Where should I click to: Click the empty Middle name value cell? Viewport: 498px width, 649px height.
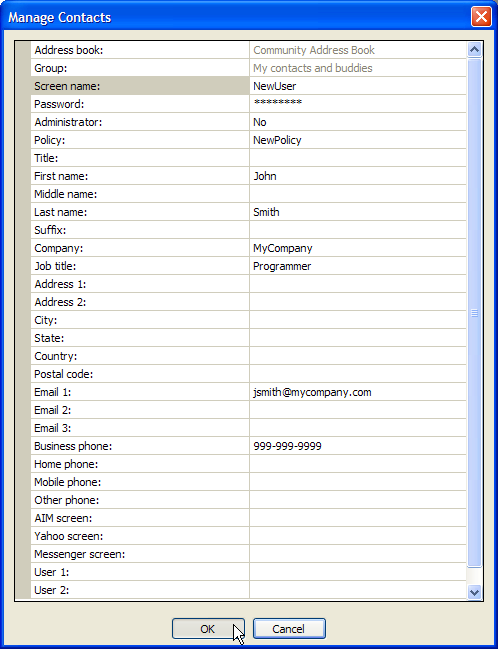(358, 194)
